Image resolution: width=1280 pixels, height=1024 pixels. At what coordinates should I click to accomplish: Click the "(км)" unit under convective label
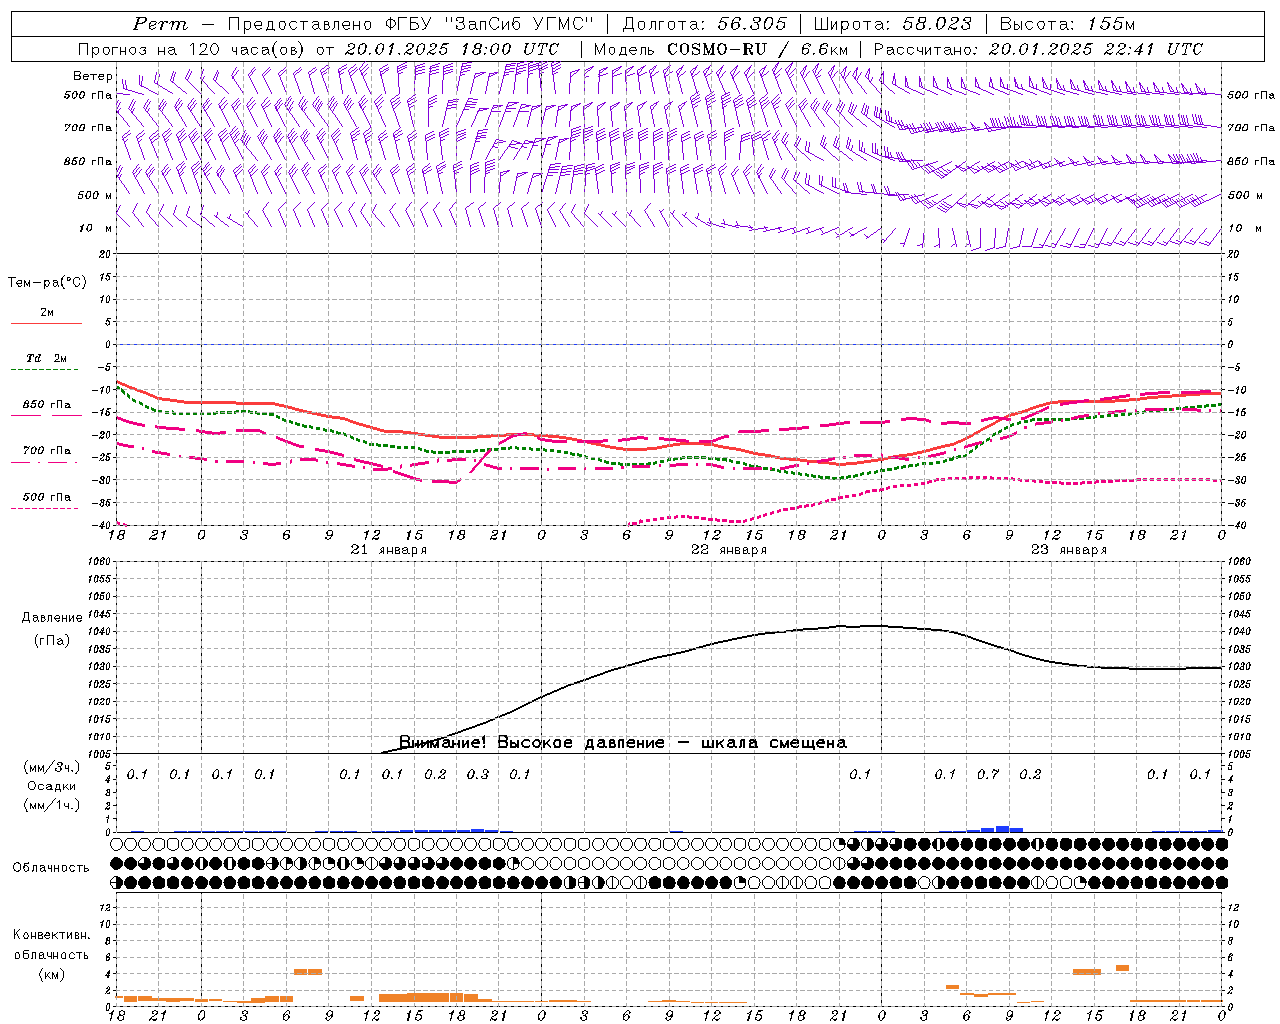[51, 974]
